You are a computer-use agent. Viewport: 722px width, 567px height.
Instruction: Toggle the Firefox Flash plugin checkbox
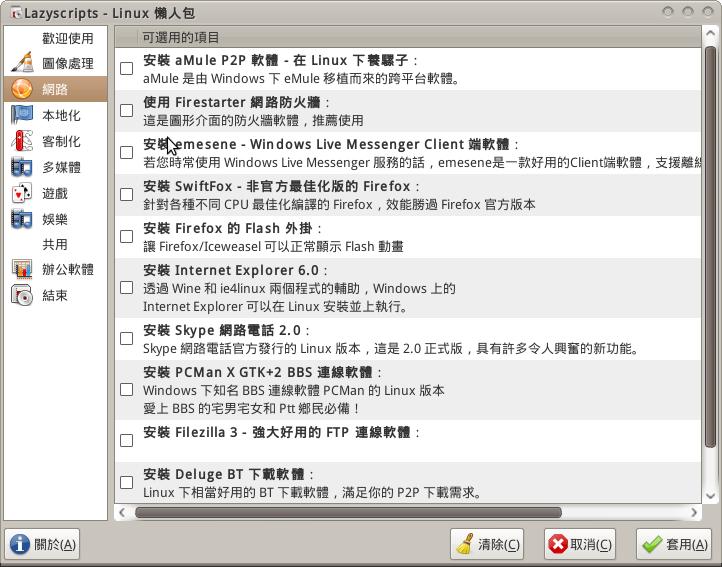pyautogui.click(x=127, y=236)
